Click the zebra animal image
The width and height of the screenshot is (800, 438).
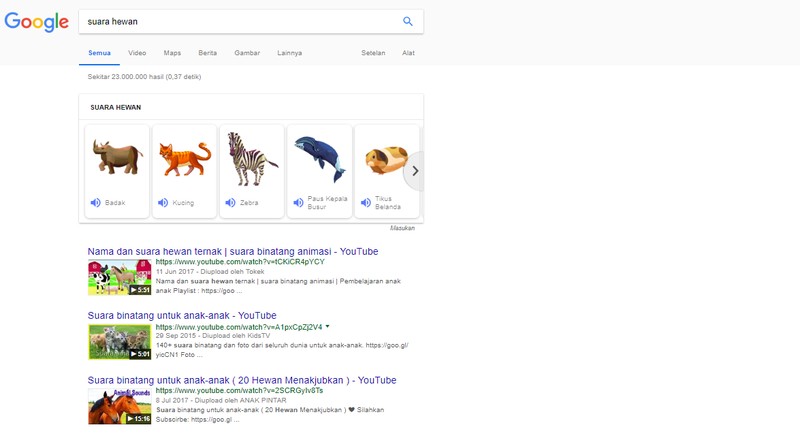(x=252, y=158)
